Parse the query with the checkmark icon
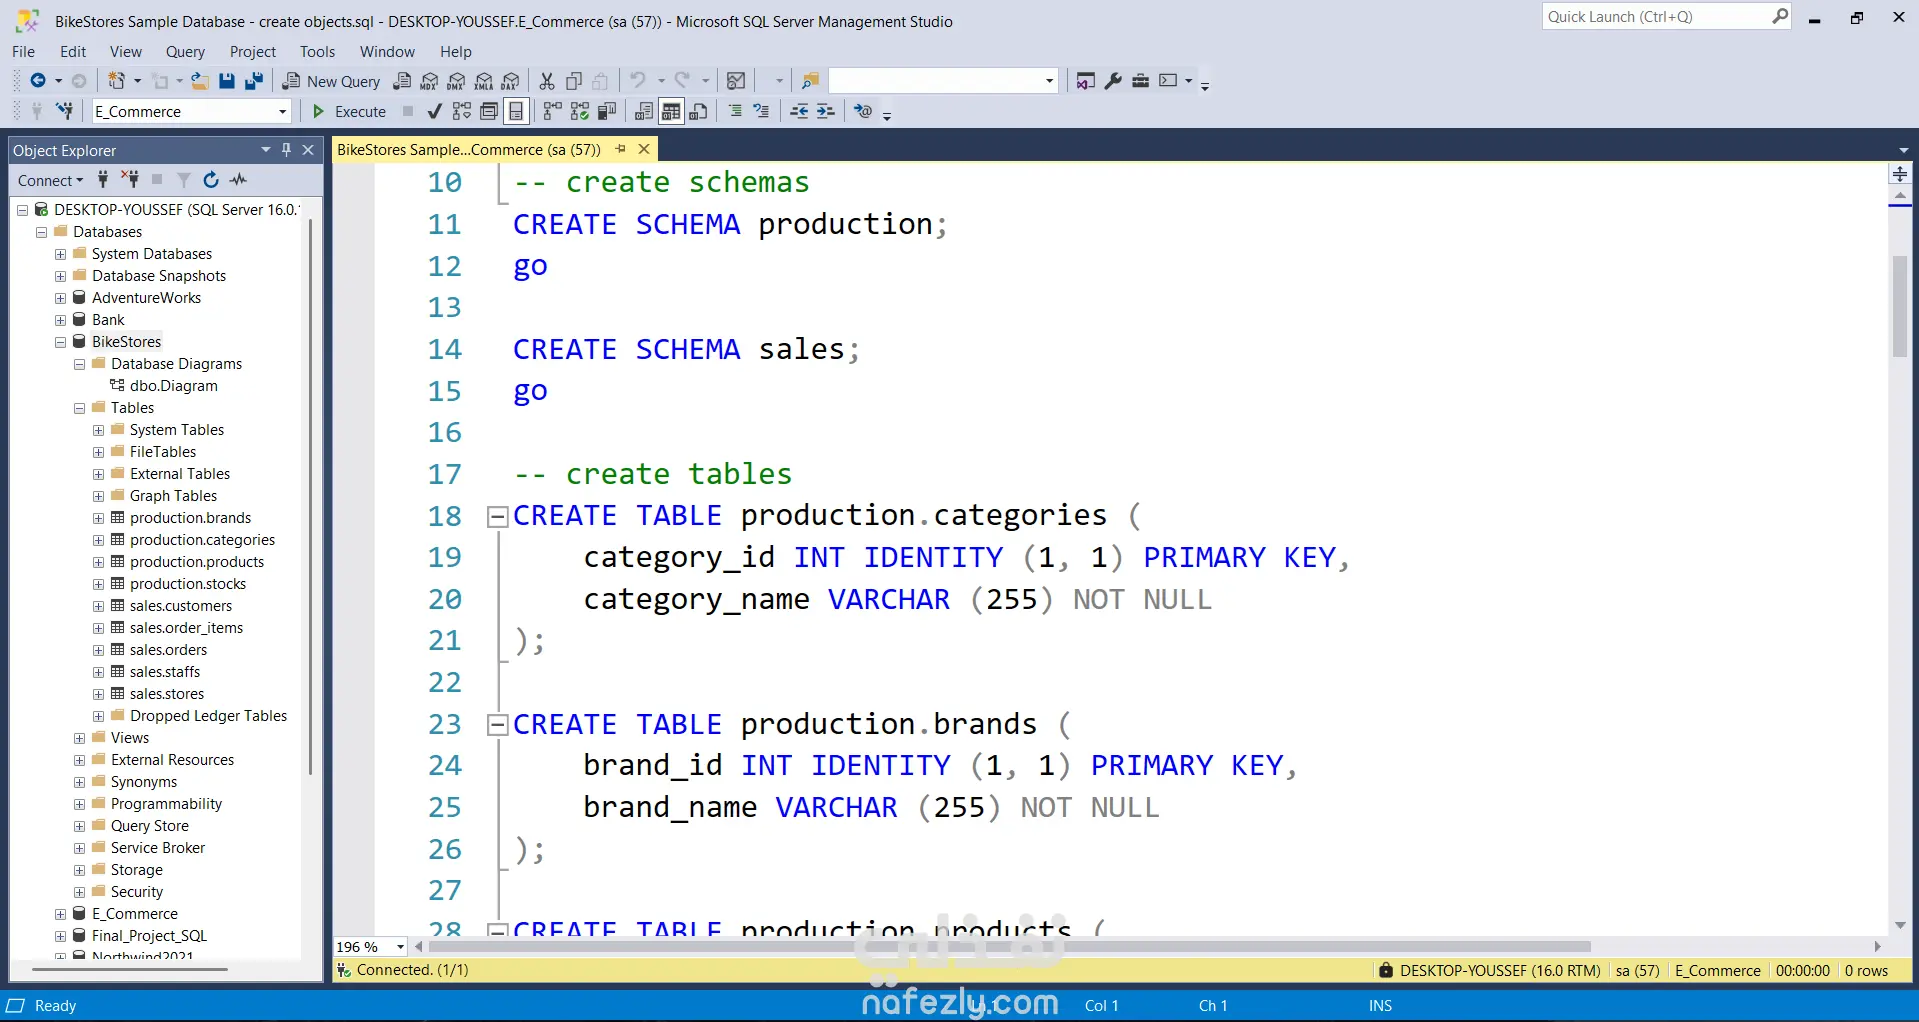This screenshot has height=1022, width=1919. (x=435, y=111)
